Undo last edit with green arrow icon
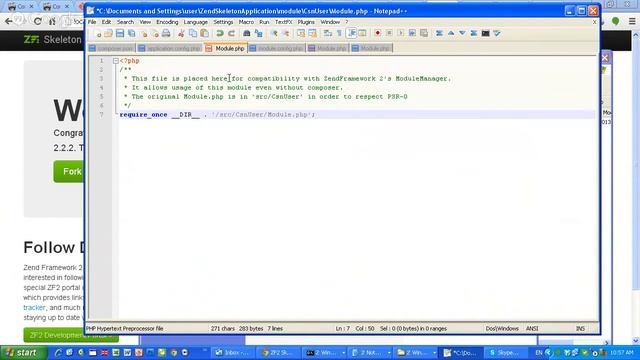 (220, 33)
